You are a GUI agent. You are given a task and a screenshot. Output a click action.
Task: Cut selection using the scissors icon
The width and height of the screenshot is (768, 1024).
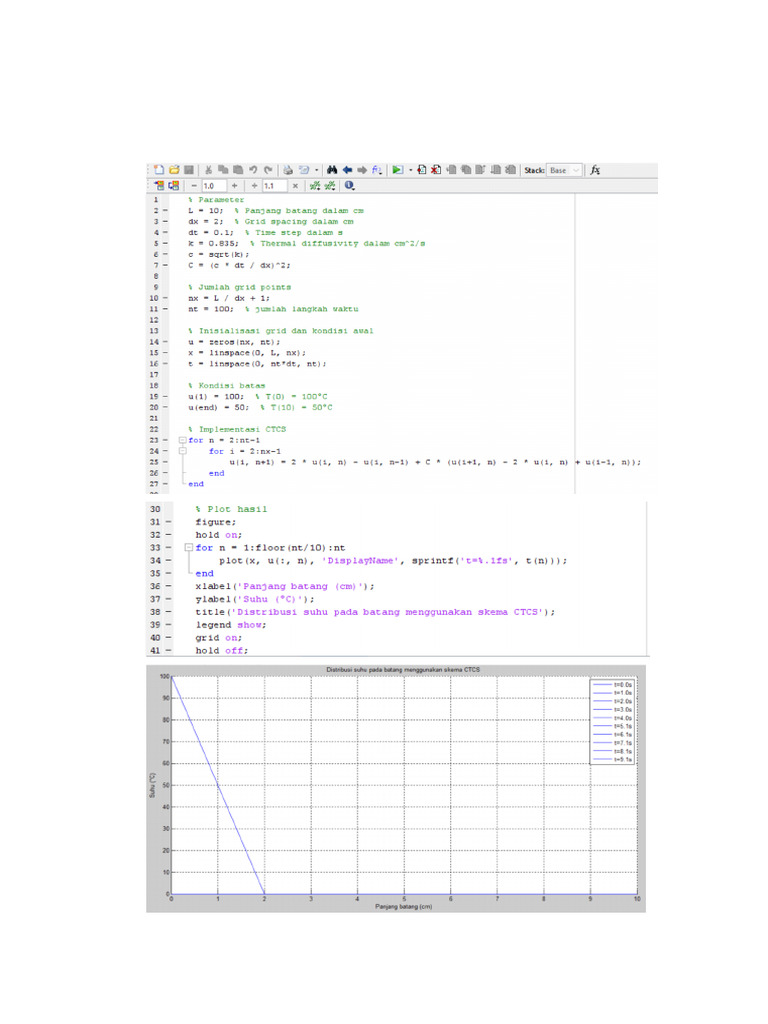(x=208, y=170)
